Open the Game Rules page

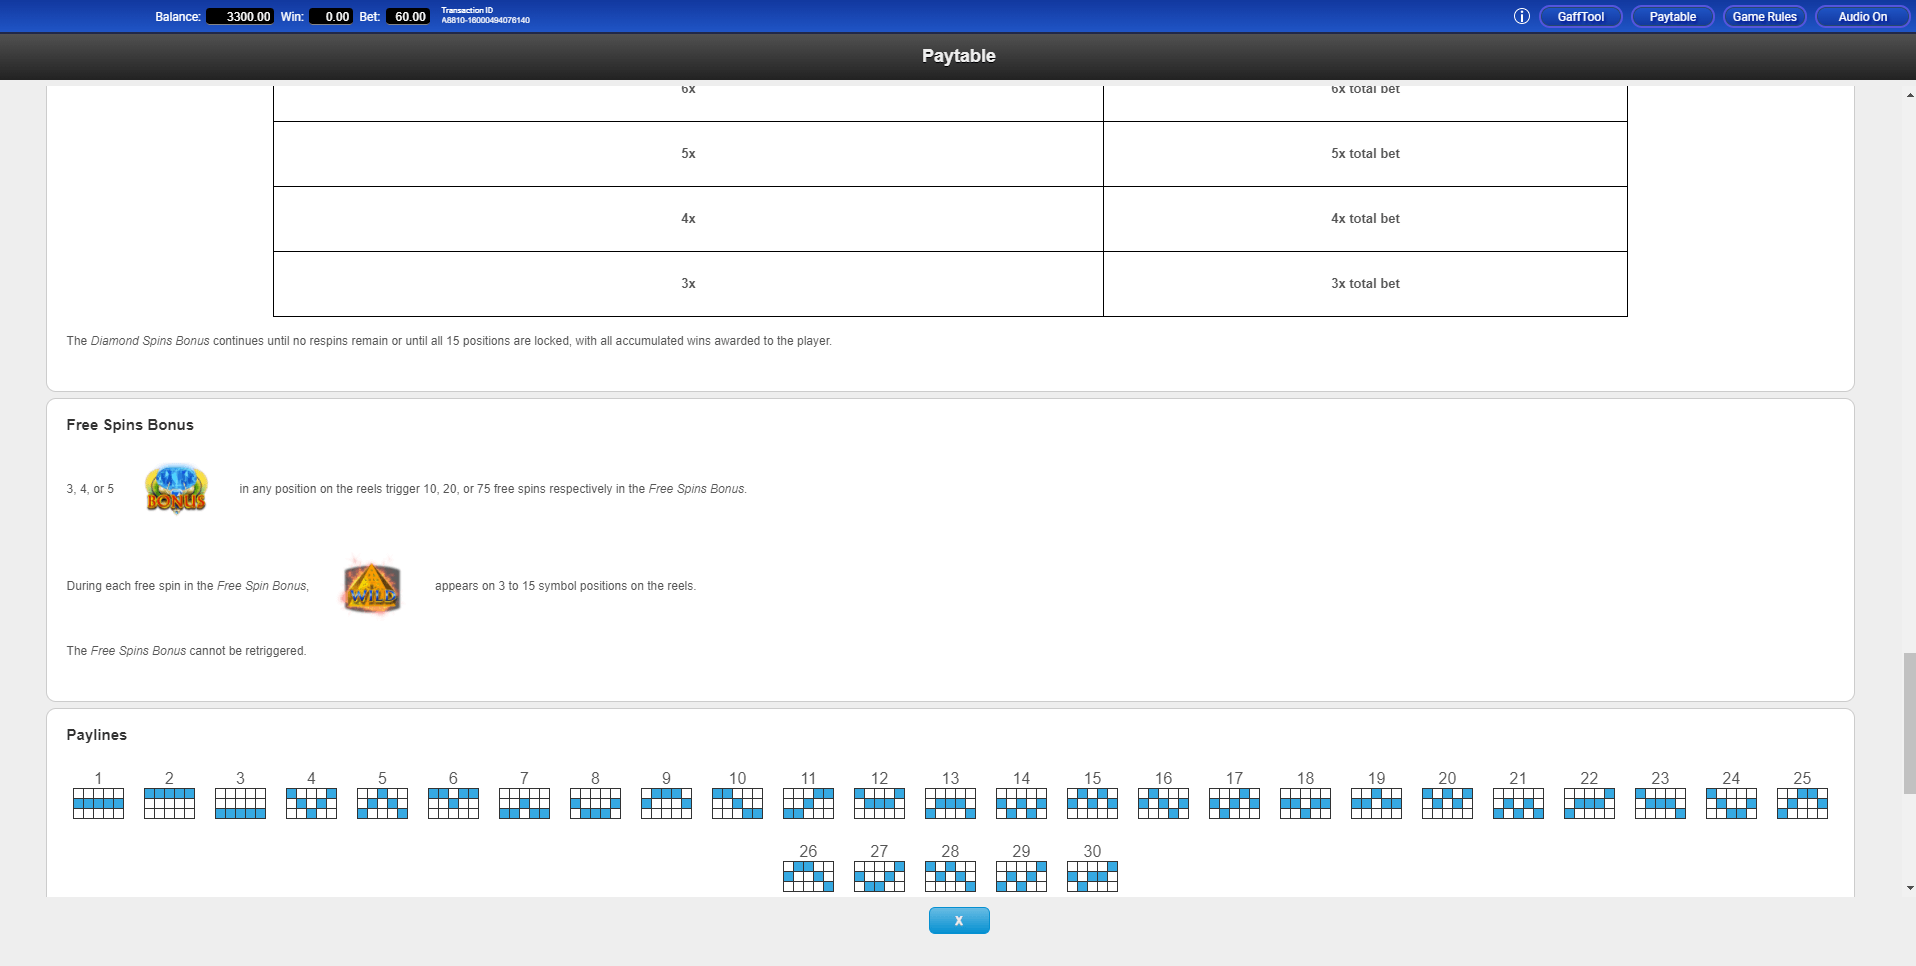click(x=1764, y=17)
